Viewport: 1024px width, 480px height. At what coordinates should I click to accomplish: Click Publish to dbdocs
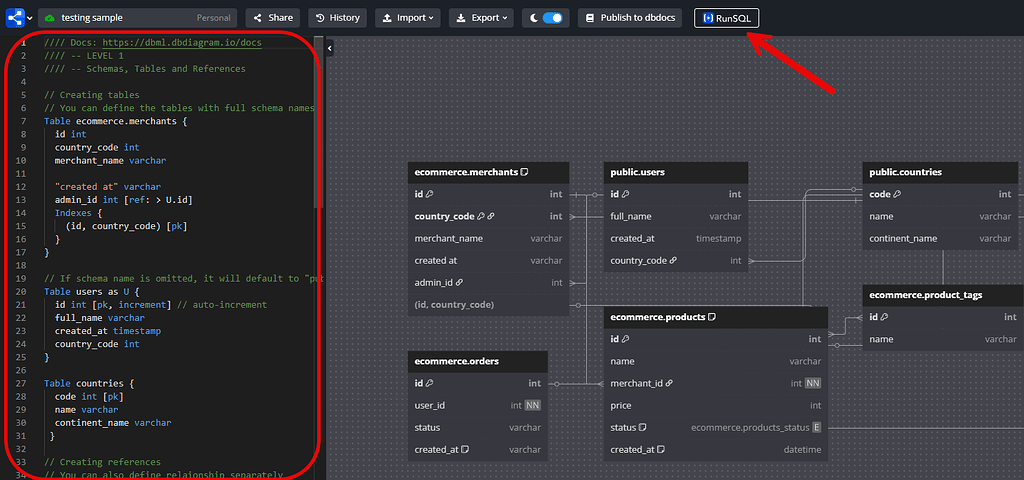click(x=632, y=18)
